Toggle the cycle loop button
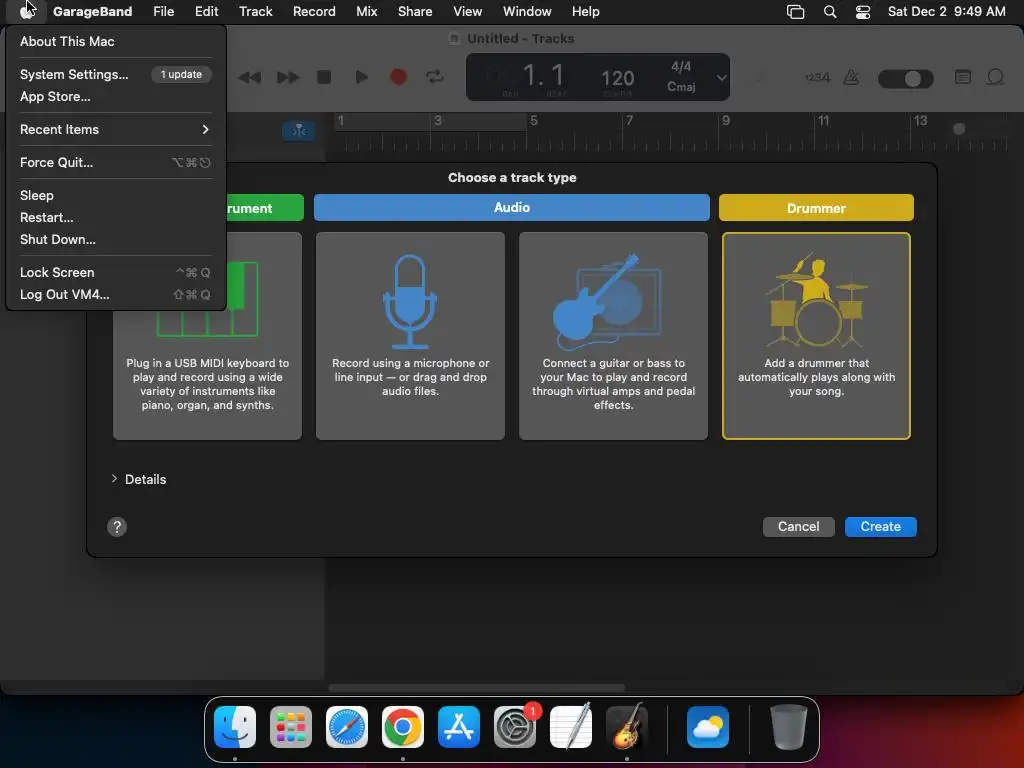This screenshot has height=768, width=1024. click(435, 77)
